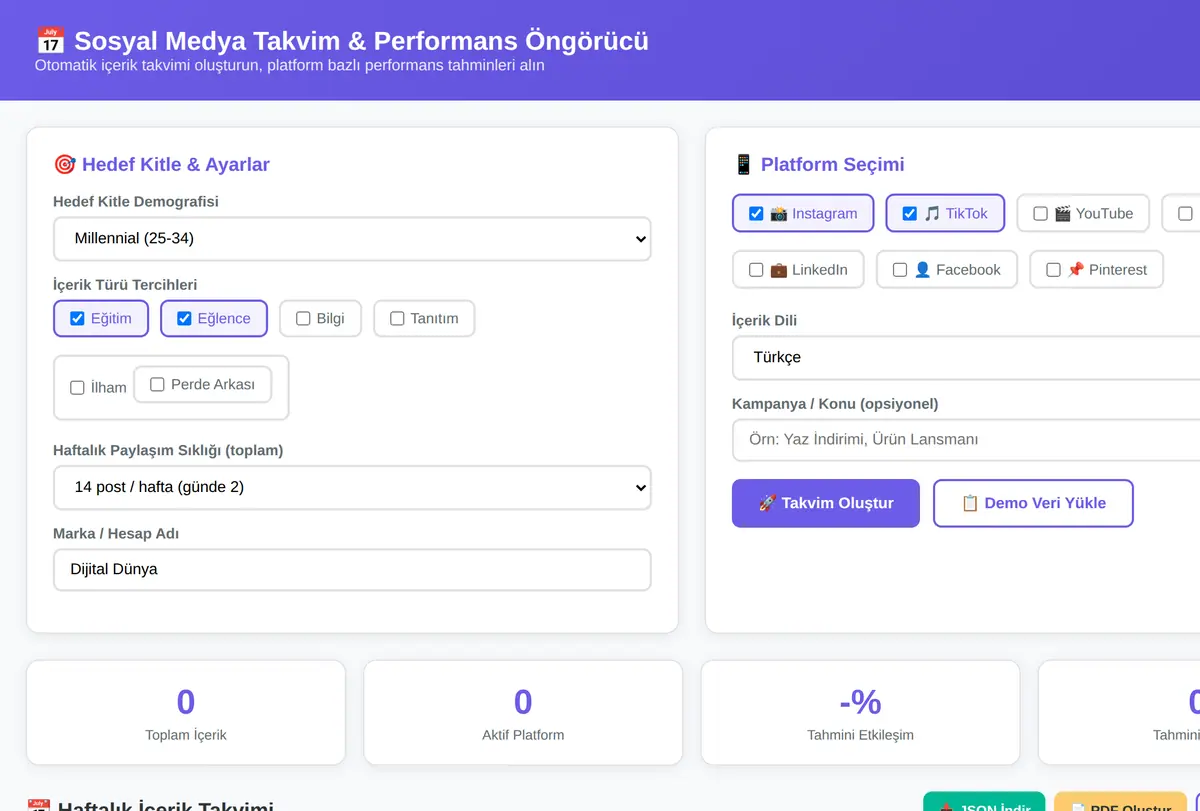The height and width of the screenshot is (811, 1200).
Task: Click the Instagram camera icon
Action: 779,213
